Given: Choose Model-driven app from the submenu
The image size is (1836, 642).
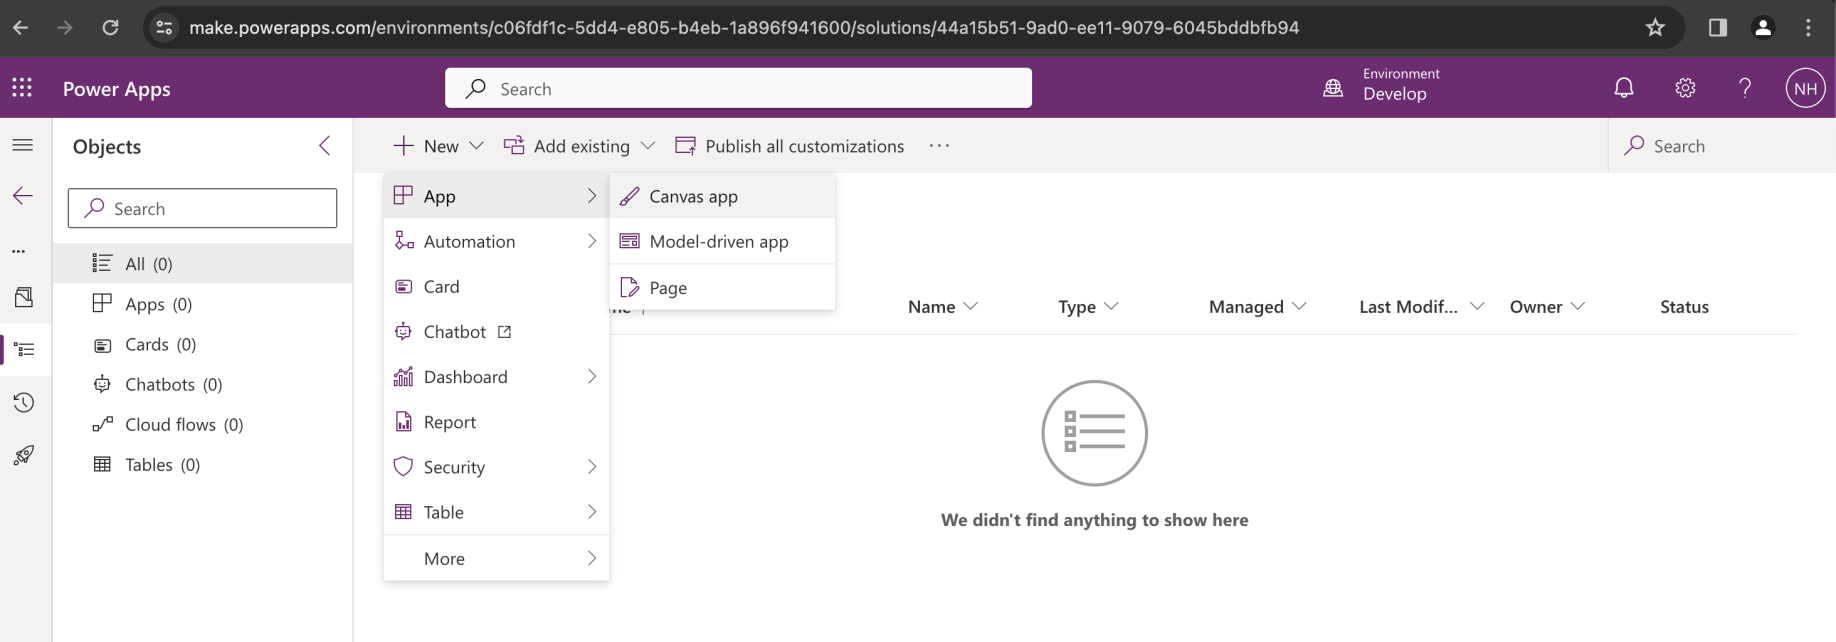Looking at the screenshot, I should tap(718, 241).
